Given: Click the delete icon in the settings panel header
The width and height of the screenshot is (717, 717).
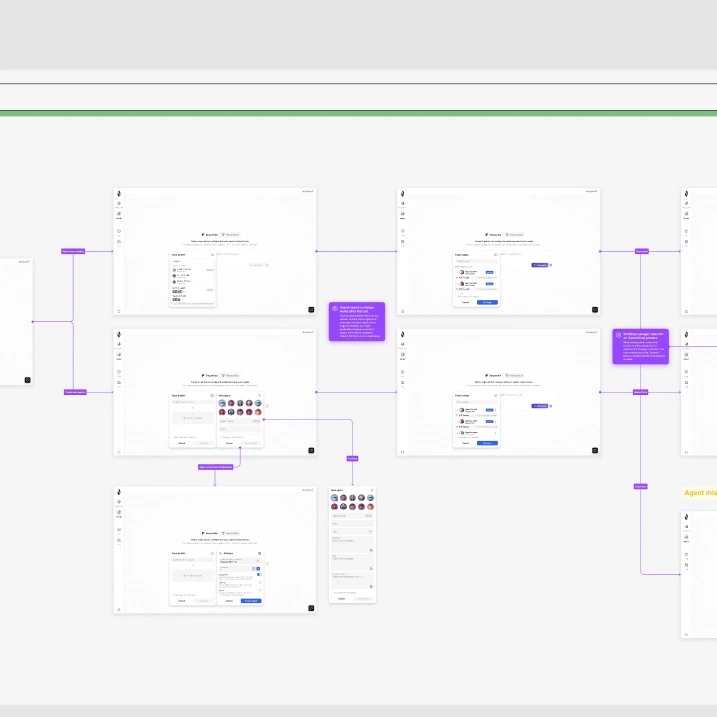Looking at the screenshot, I should click(259, 553).
